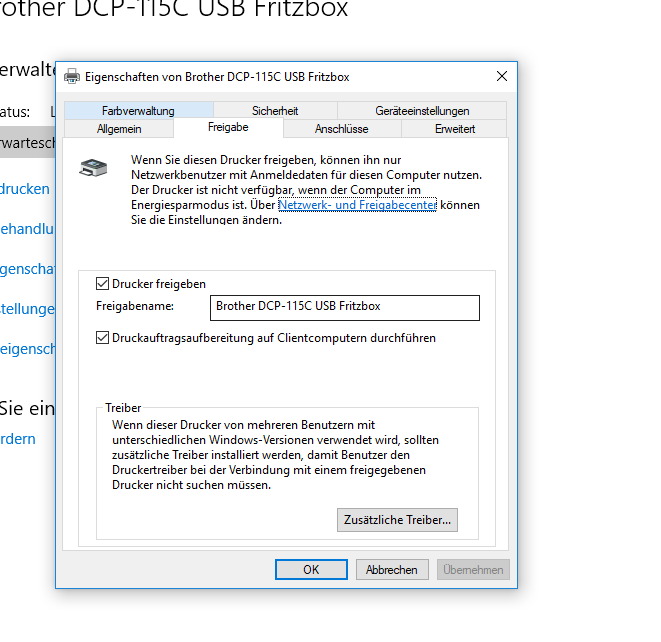Click the Treiber group box heading

(x=123, y=408)
